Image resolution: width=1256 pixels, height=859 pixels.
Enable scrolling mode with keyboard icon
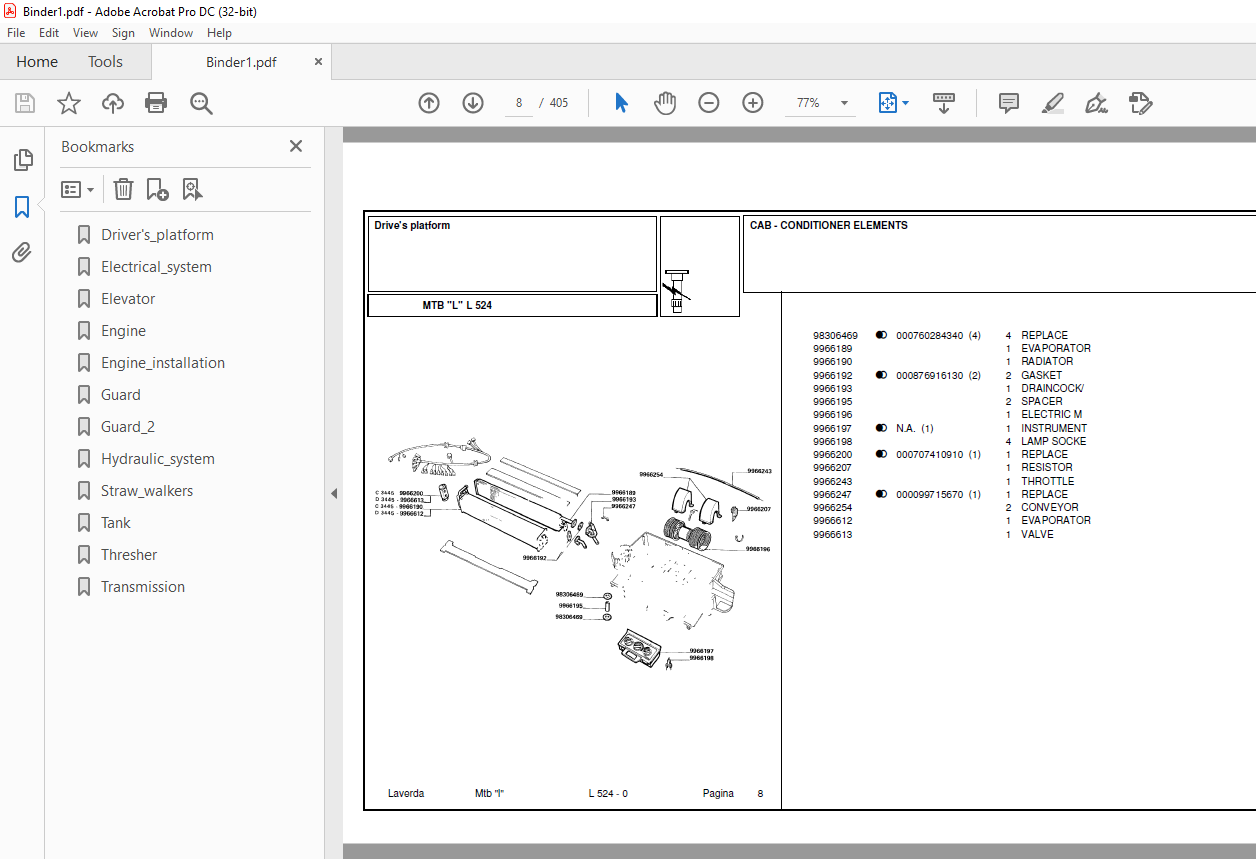click(944, 103)
